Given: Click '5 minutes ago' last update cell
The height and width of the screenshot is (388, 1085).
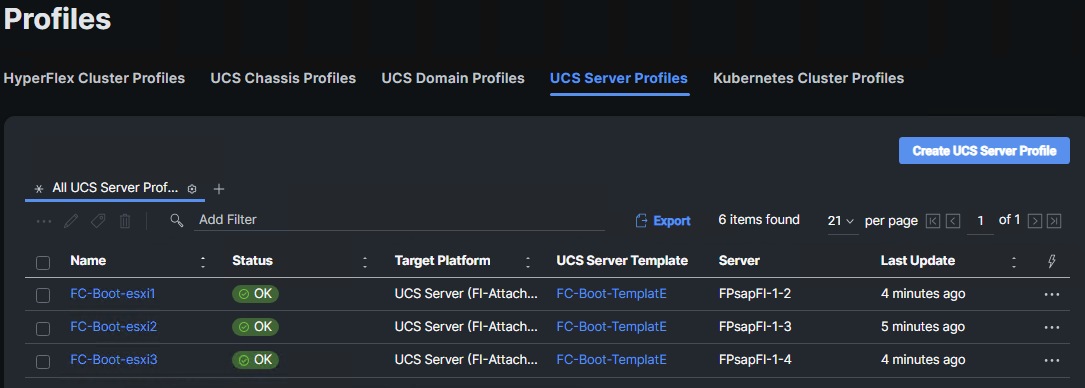Looking at the screenshot, I should 923,326.
